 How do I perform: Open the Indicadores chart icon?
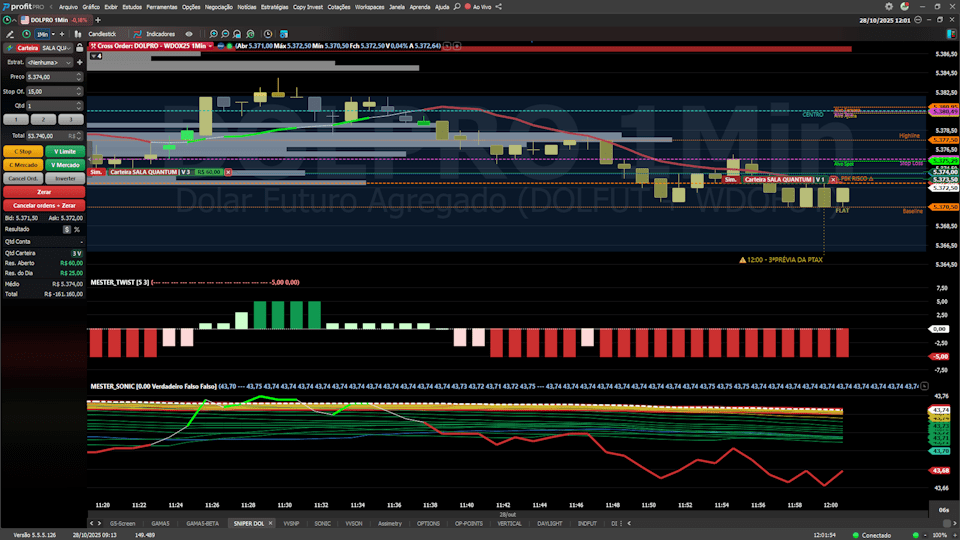click(x=137, y=33)
